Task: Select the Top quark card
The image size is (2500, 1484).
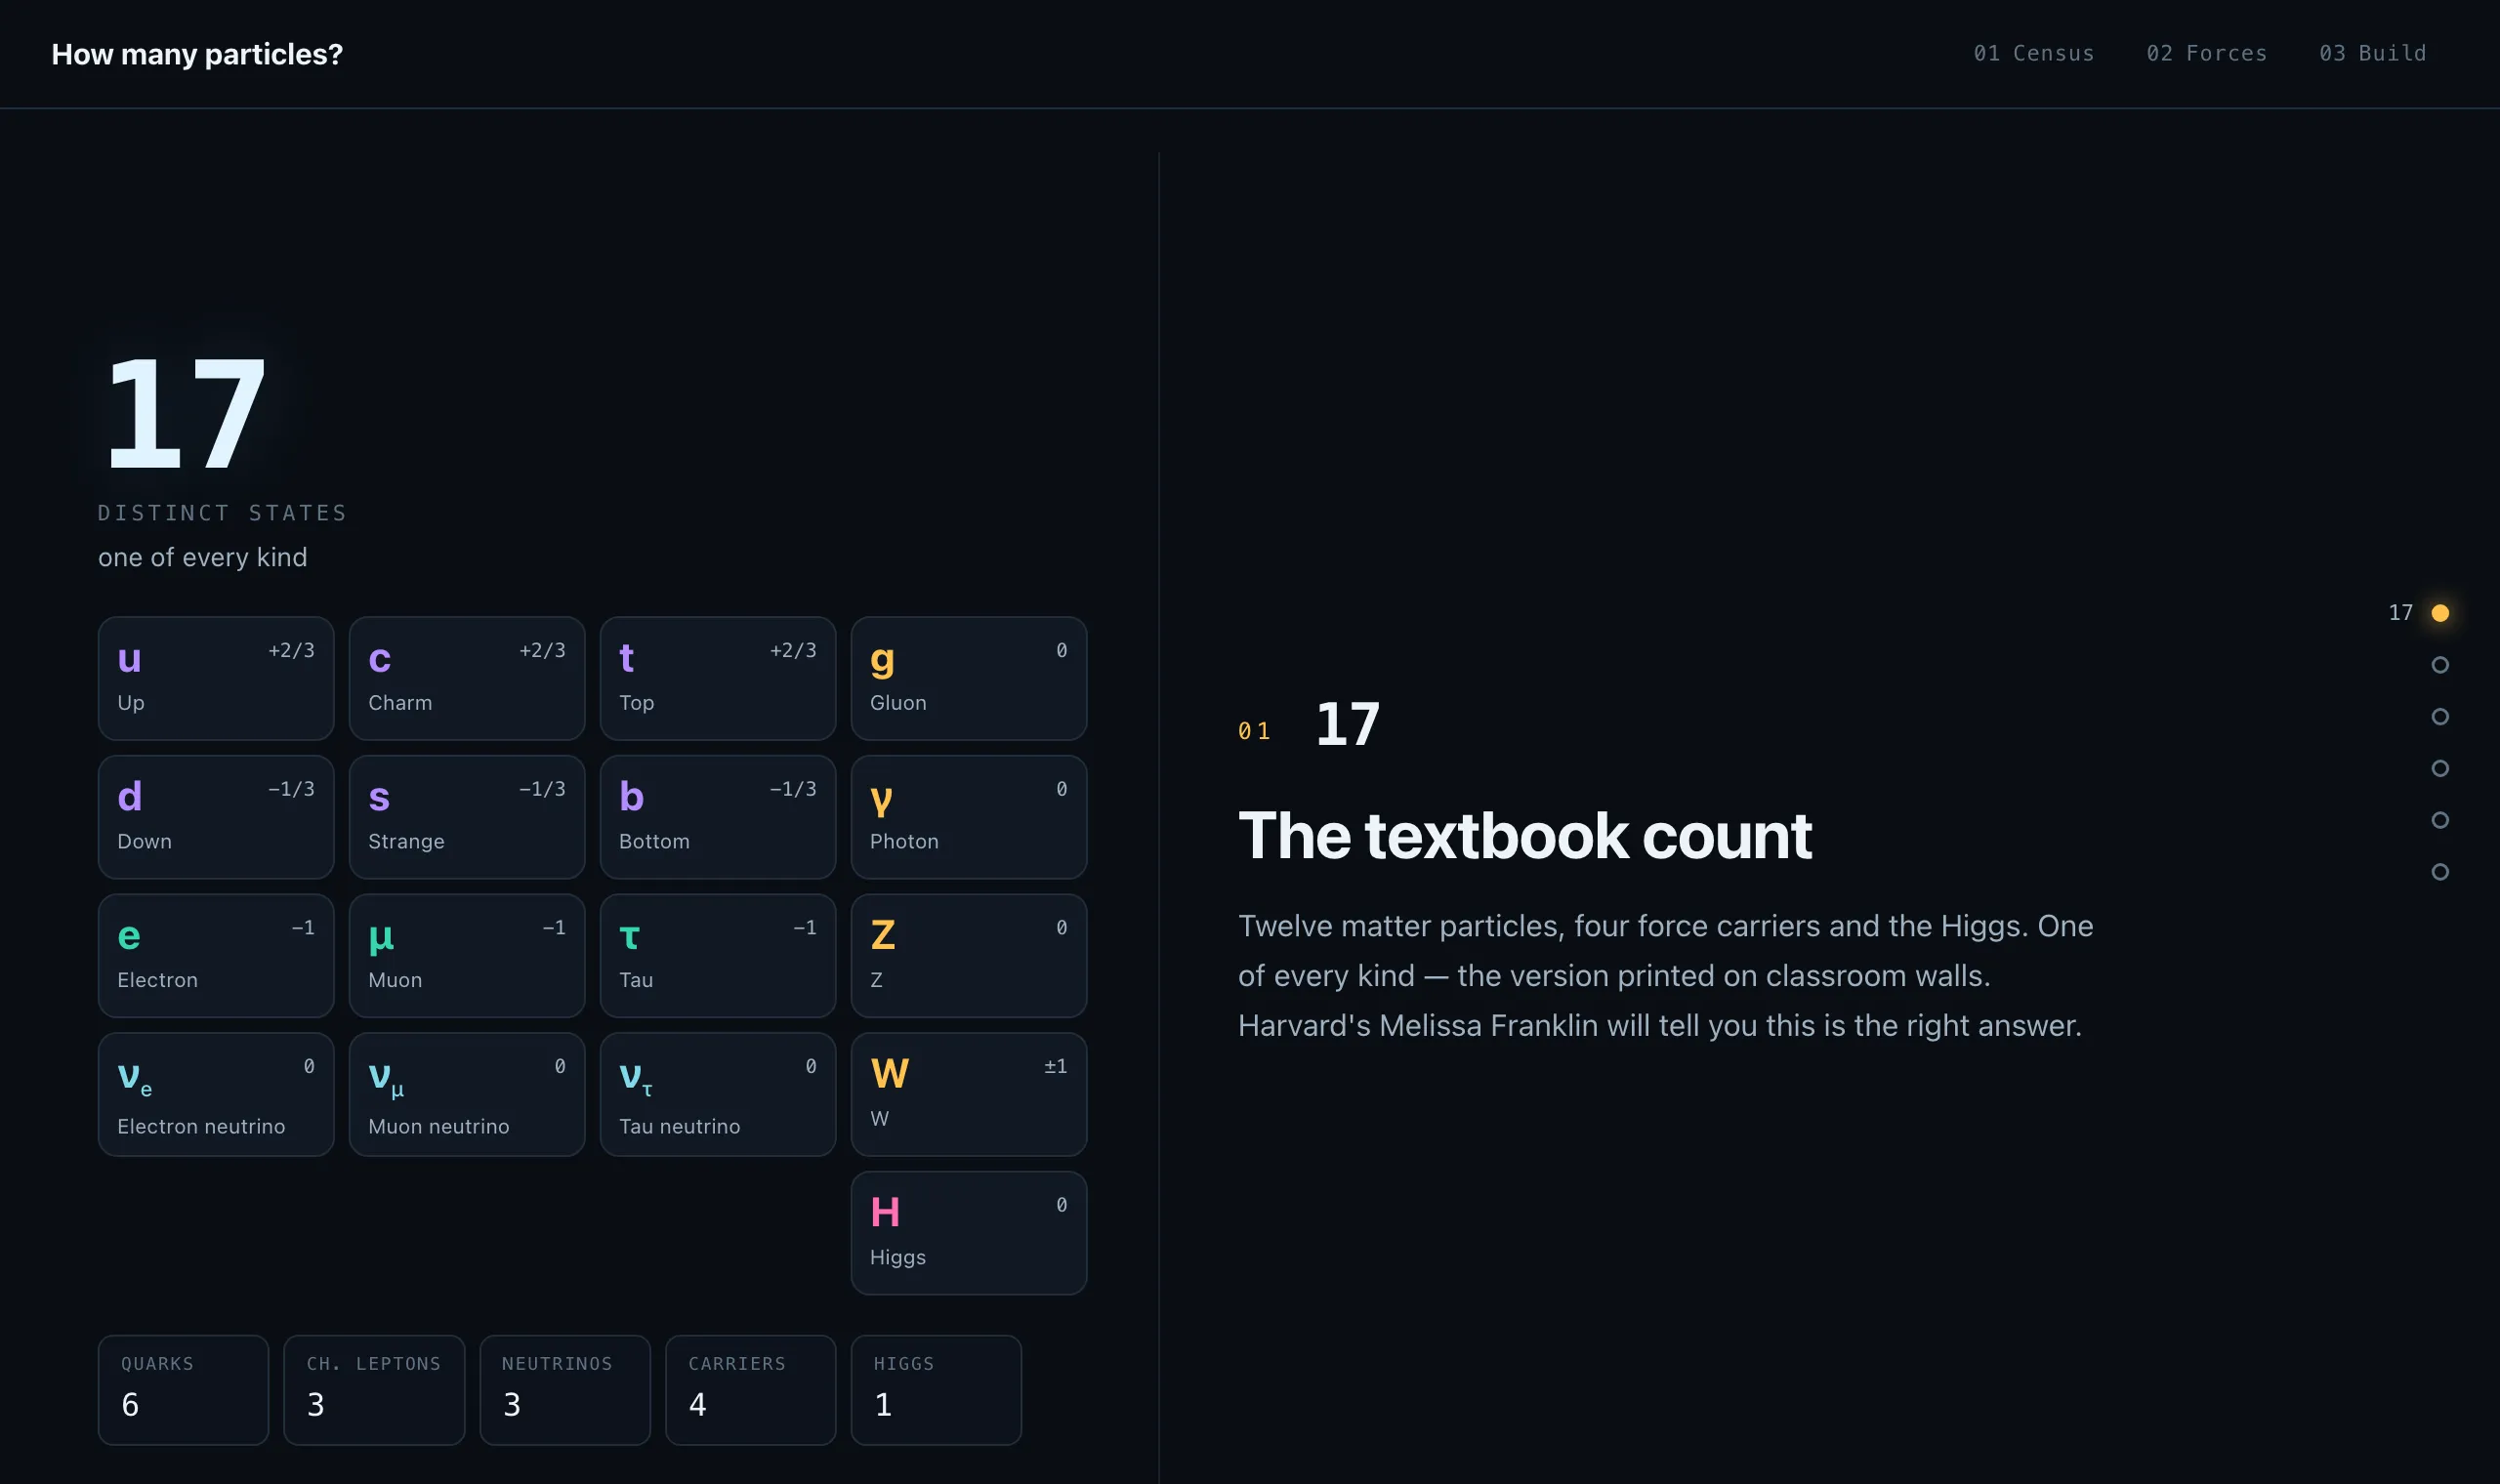Action: 718,678
